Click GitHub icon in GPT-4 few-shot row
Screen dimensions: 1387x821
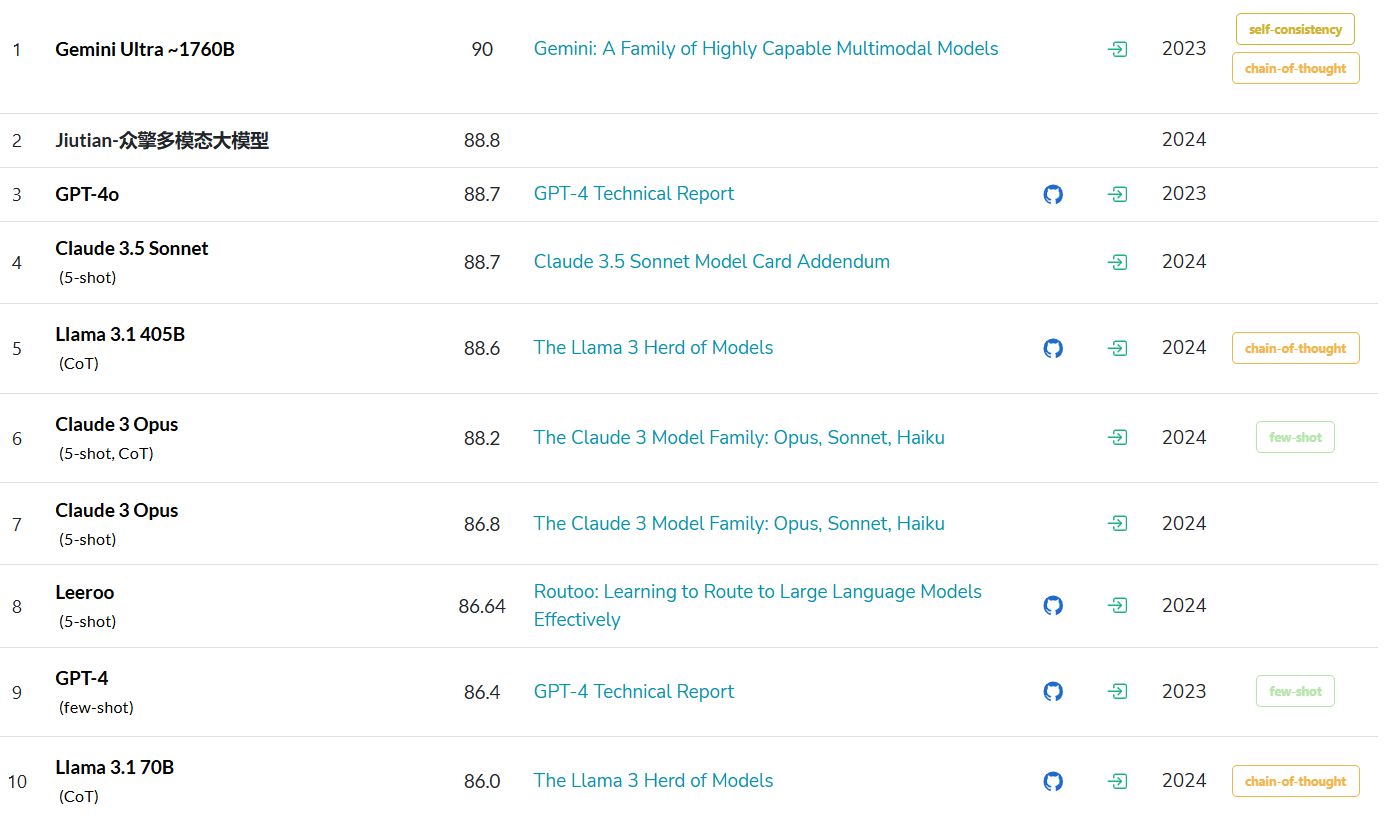tap(1052, 692)
